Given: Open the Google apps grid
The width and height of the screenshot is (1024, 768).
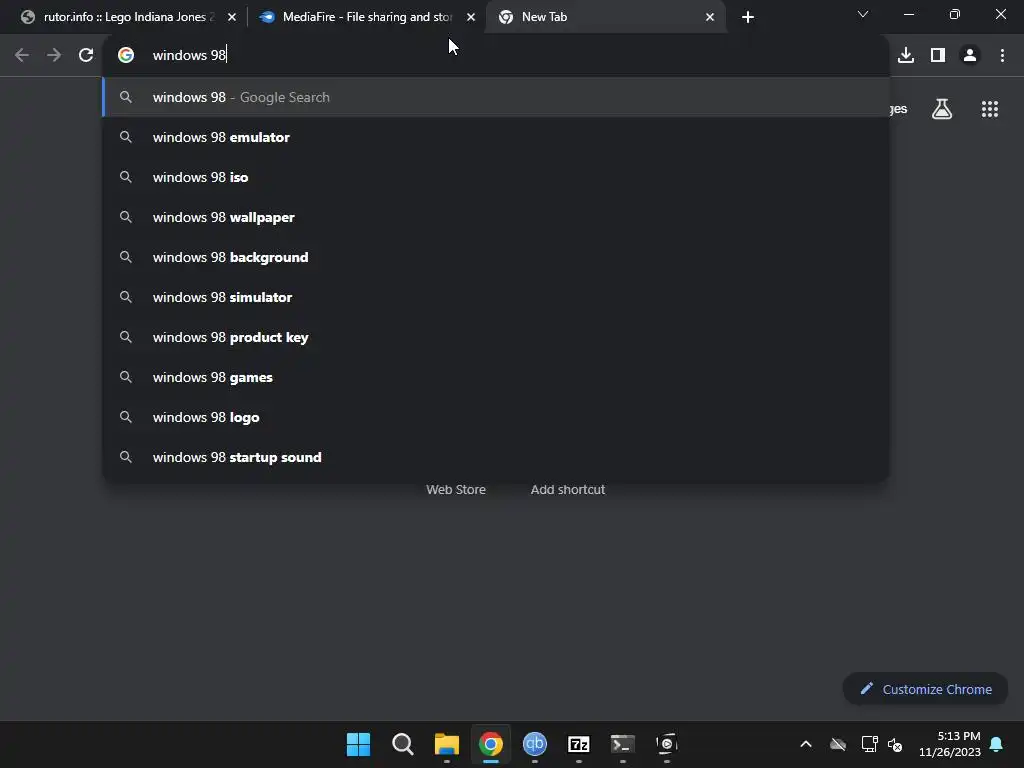Looking at the screenshot, I should click(x=990, y=109).
